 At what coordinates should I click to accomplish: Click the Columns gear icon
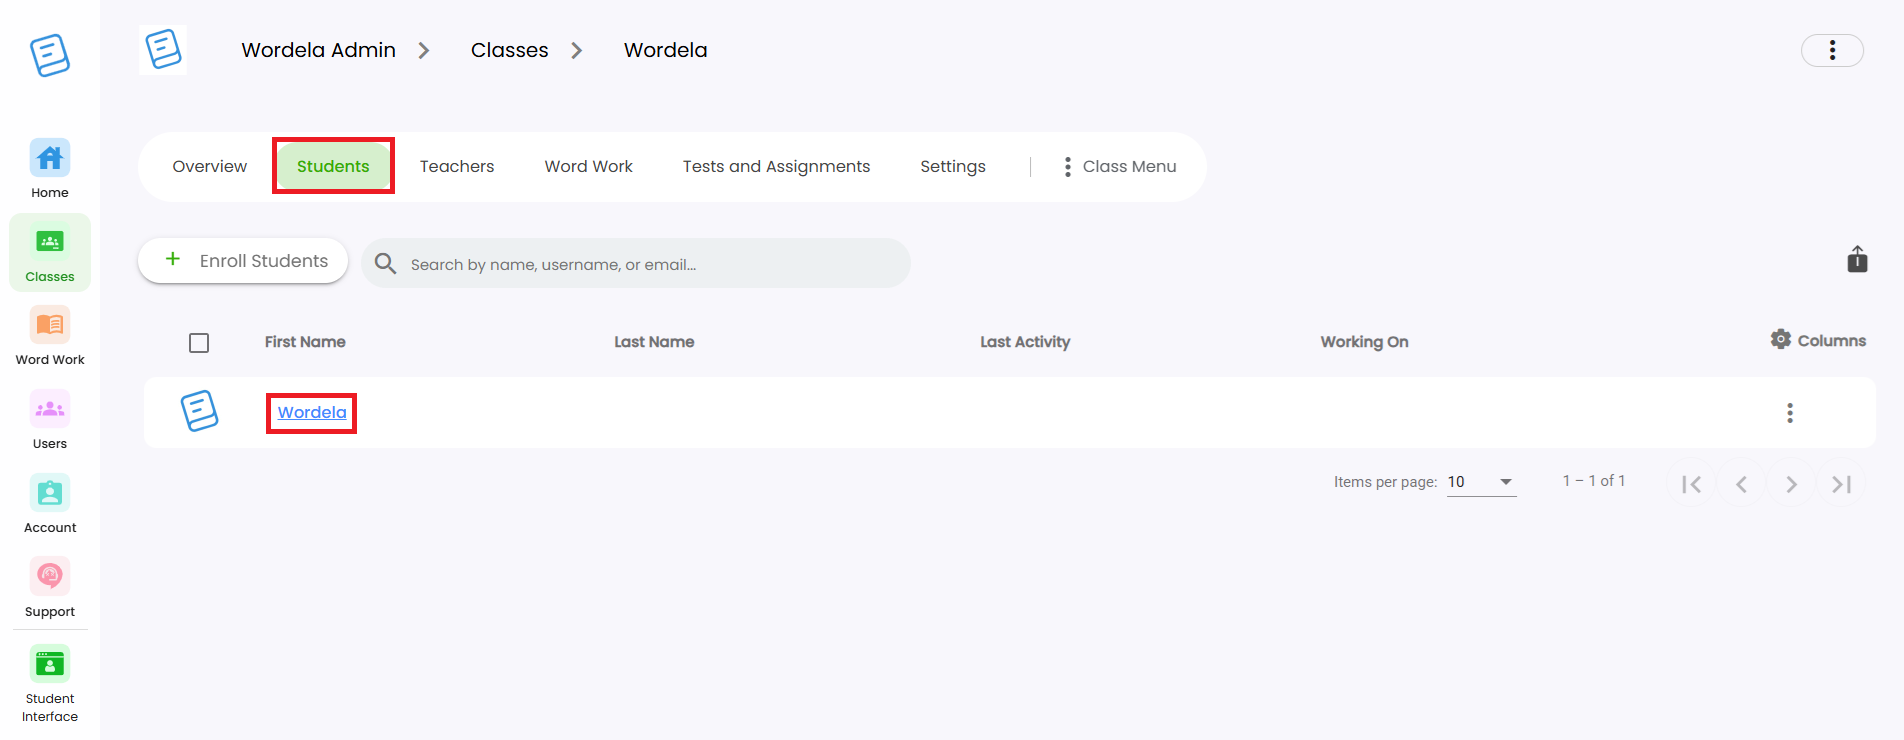(1781, 339)
